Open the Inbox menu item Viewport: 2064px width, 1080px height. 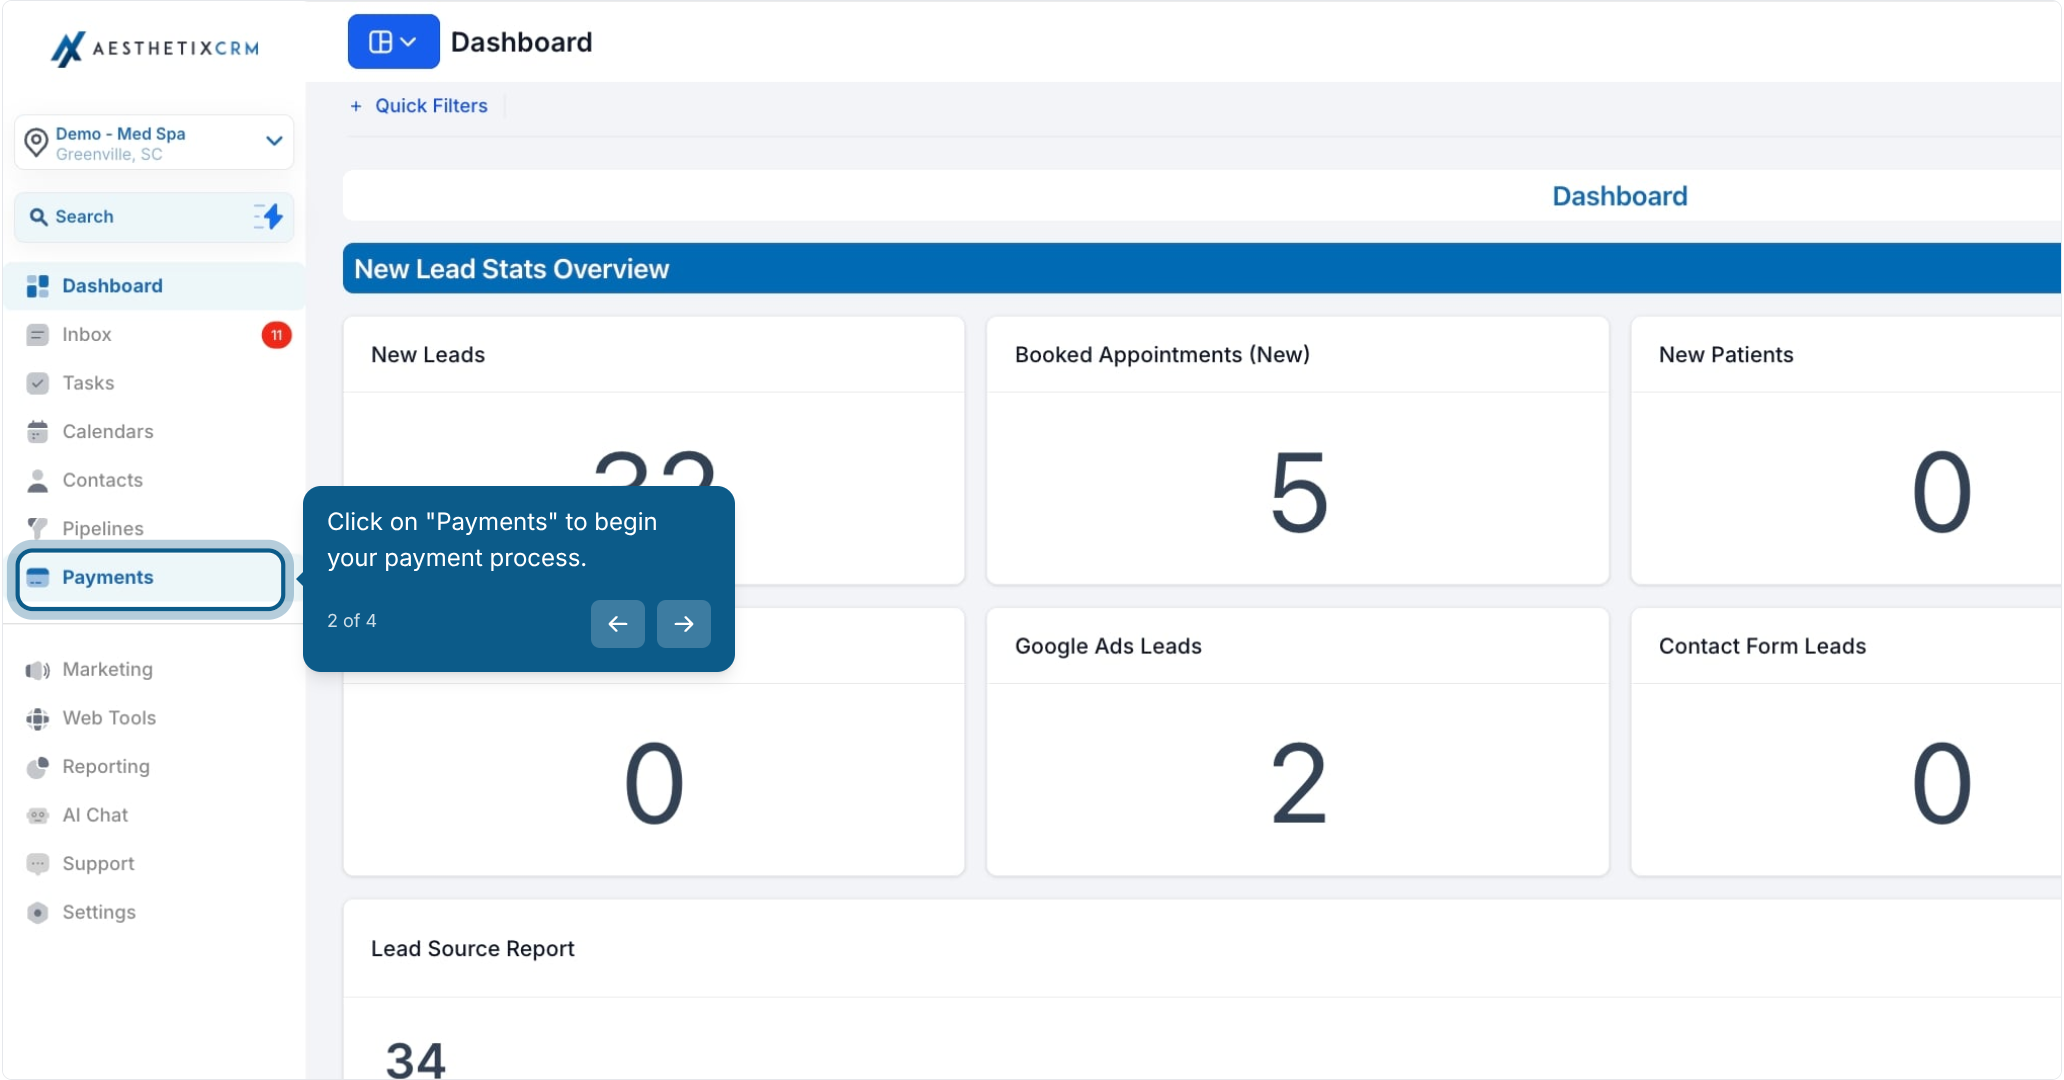154,335
